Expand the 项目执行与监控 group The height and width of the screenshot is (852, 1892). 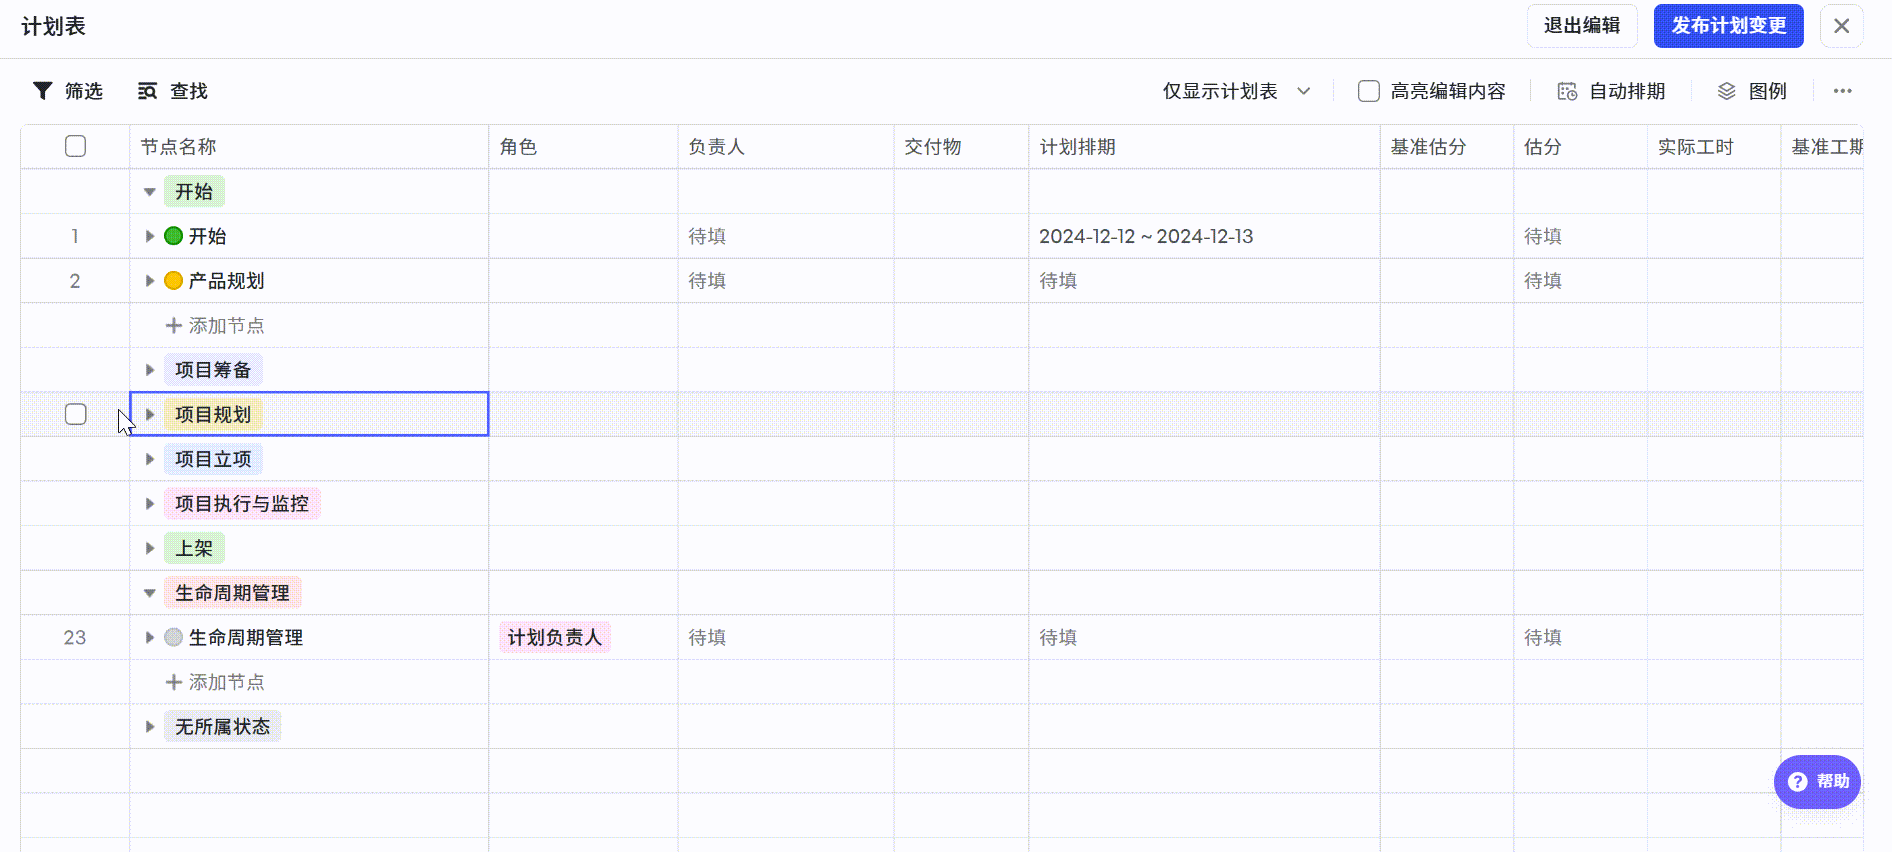tap(150, 504)
